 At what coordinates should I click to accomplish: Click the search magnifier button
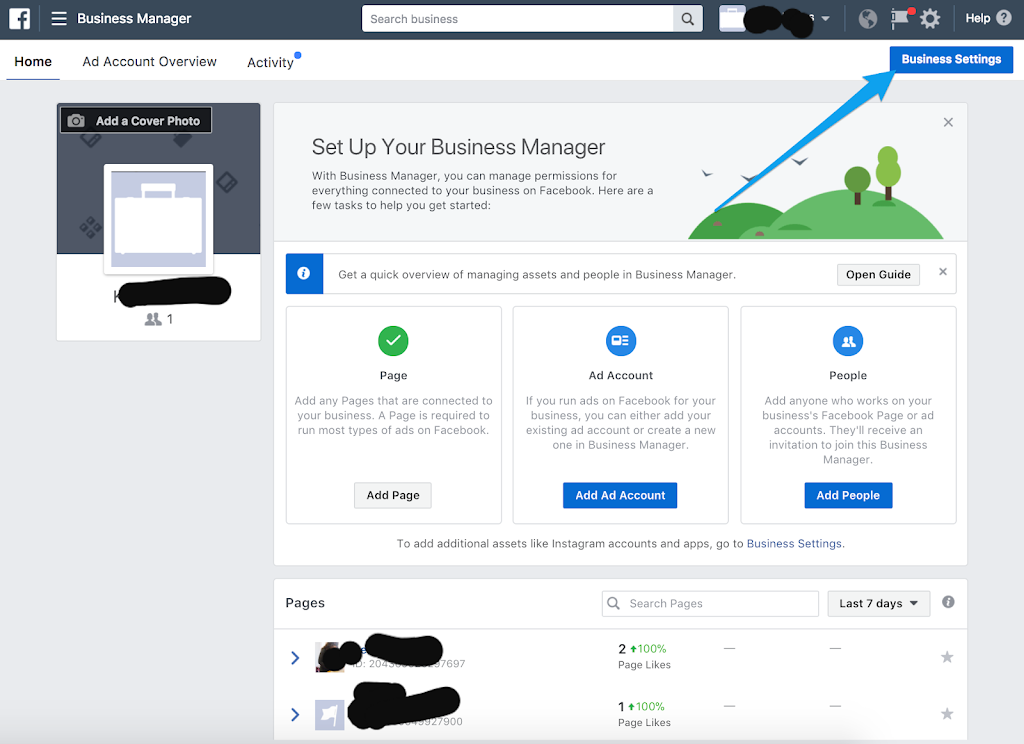tap(688, 19)
